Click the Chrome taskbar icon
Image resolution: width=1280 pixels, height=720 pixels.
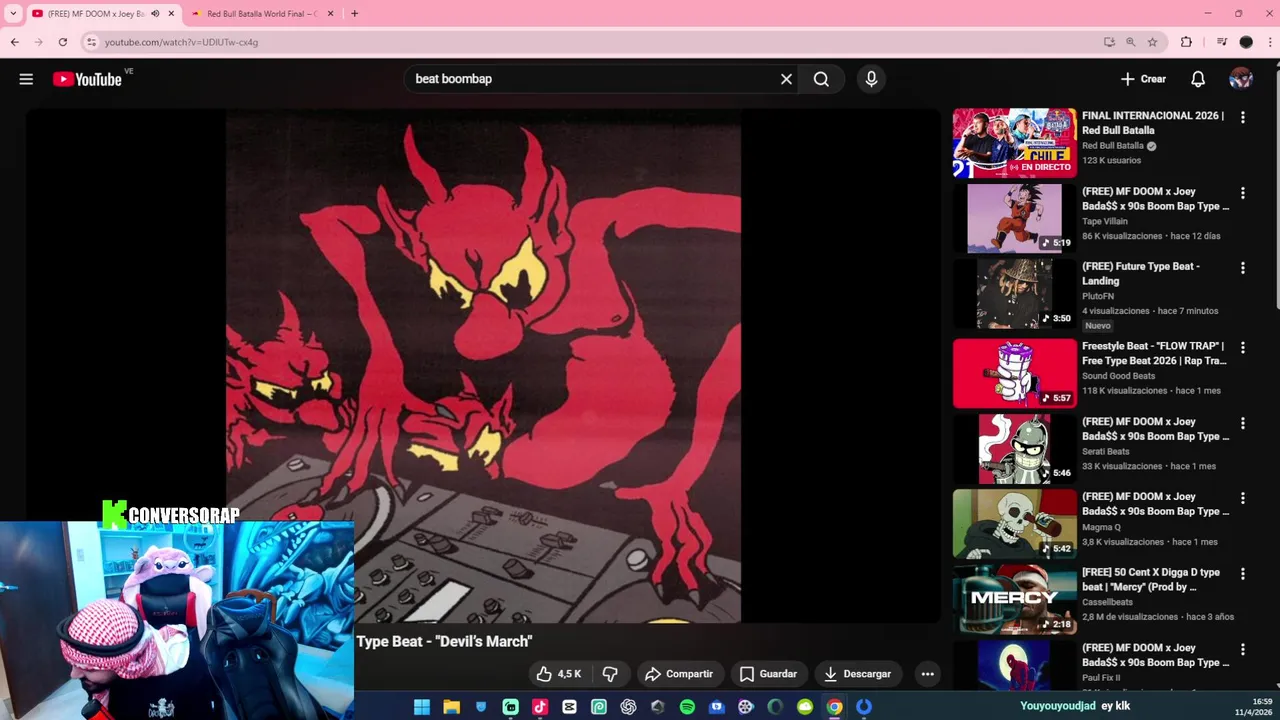834,707
